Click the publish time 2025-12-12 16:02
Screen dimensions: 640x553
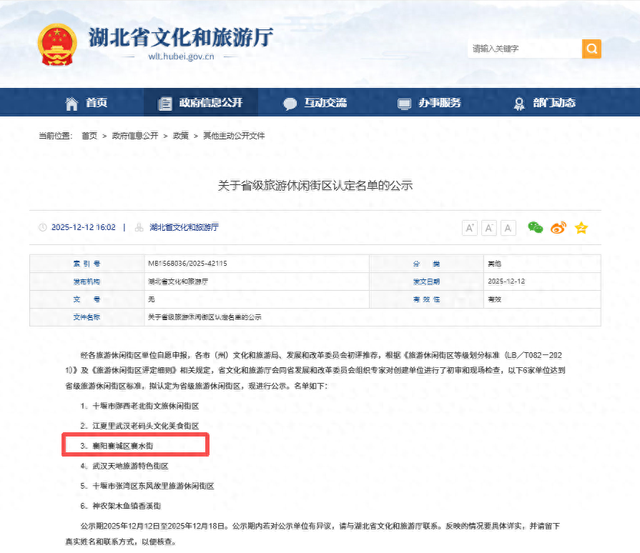pyautogui.click(x=83, y=227)
